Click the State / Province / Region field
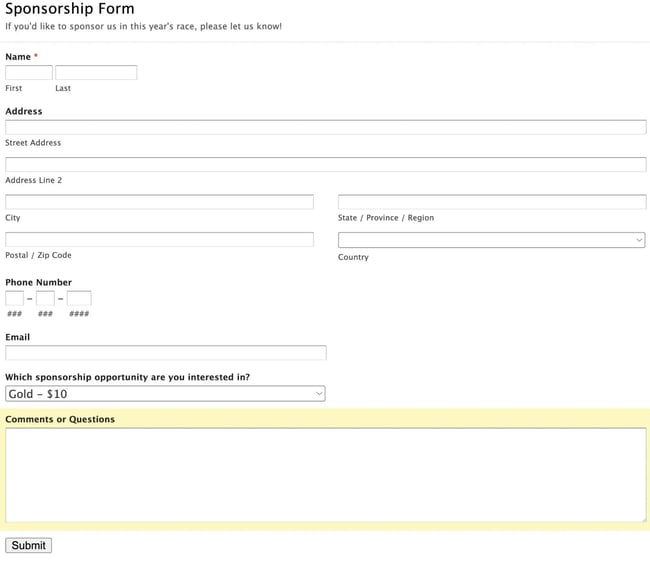Screen dimensions: 650x562 (x=492, y=202)
